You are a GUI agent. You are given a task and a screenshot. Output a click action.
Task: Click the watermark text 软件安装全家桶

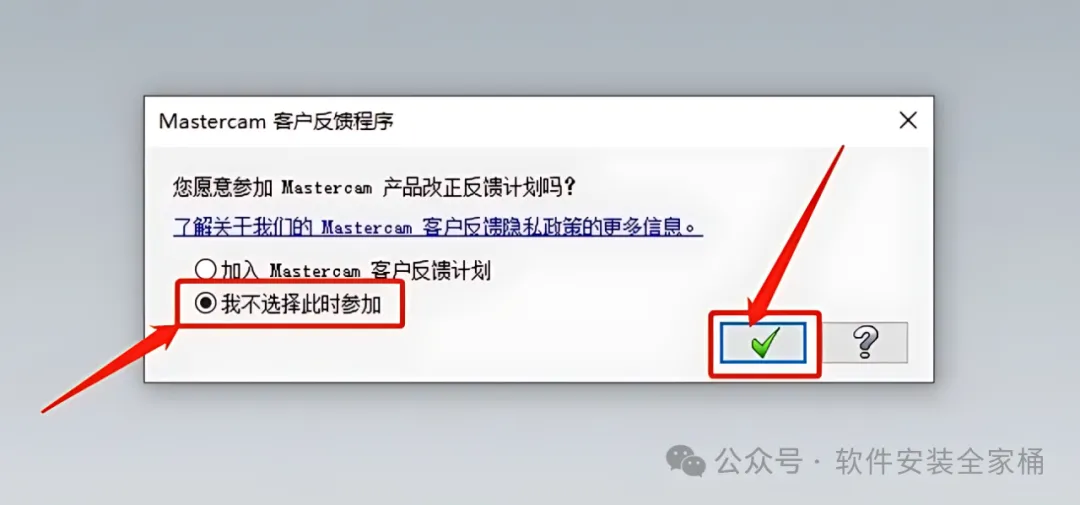pos(939,461)
